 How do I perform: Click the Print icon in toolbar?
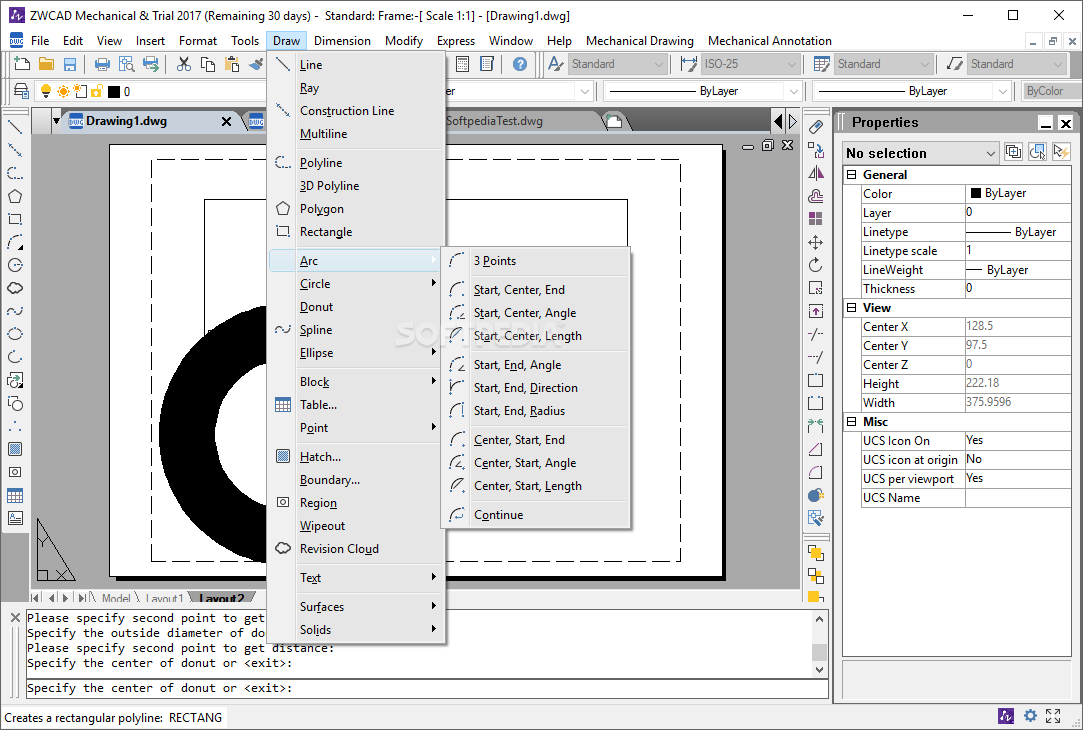click(102, 64)
